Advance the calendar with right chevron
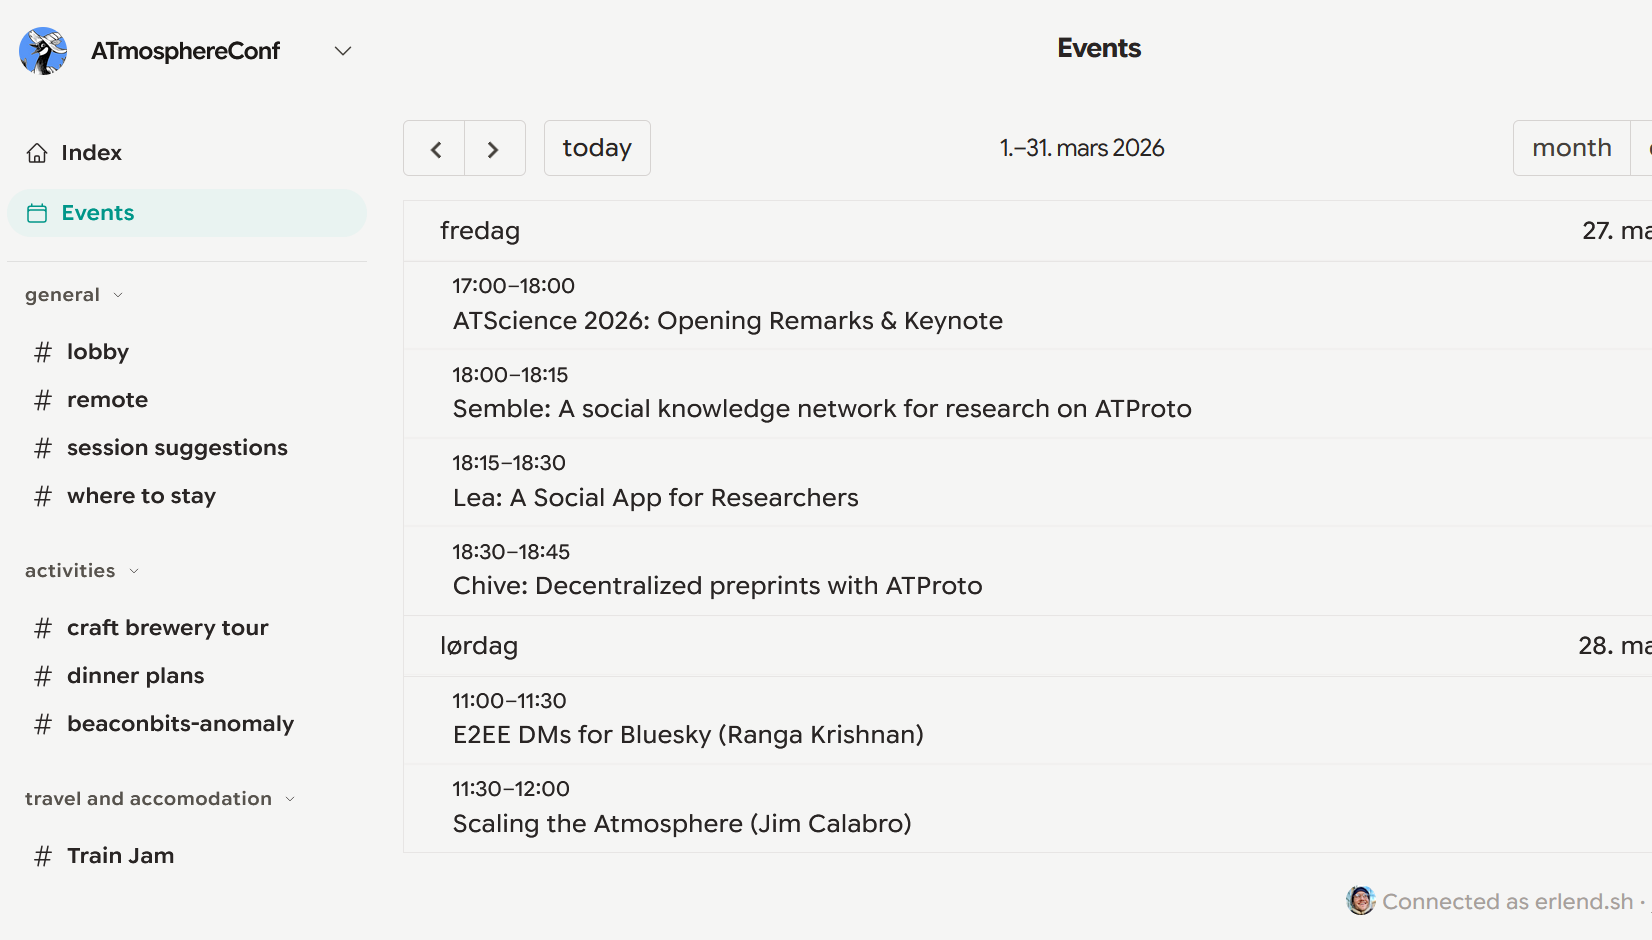Viewport: 1652px width, 940px height. (x=494, y=148)
